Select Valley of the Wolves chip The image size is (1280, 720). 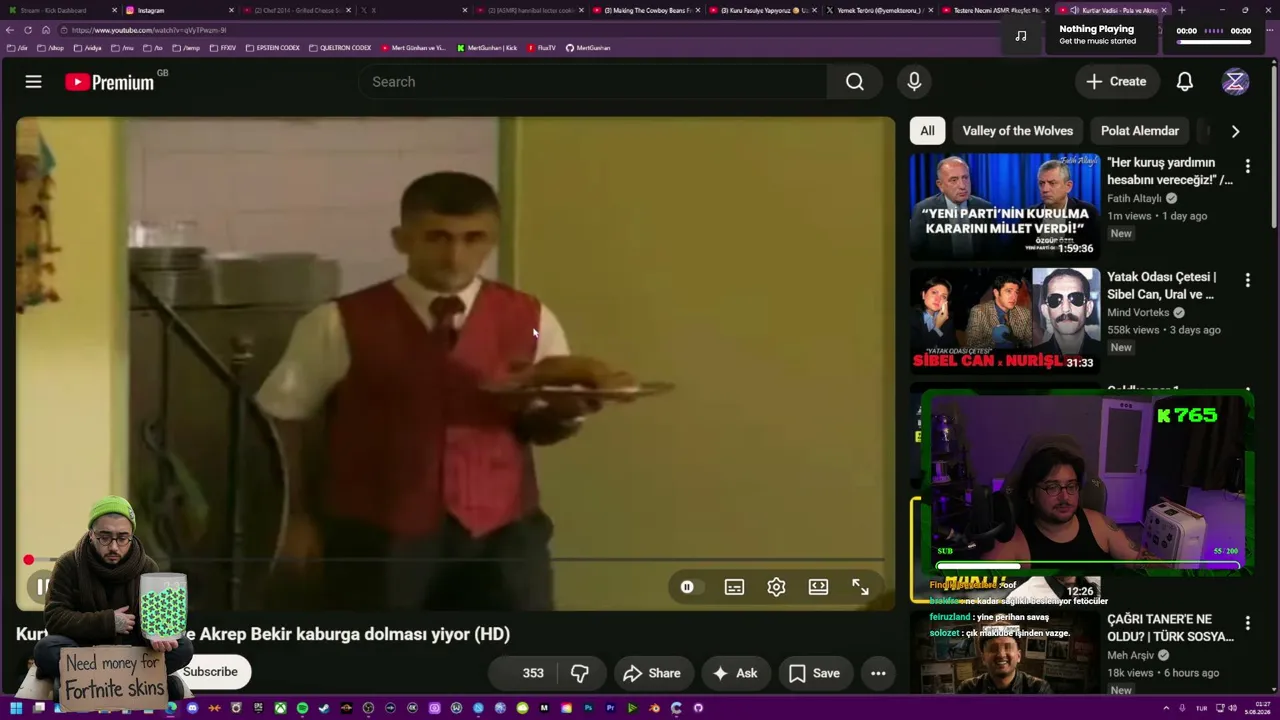pos(1017,131)
